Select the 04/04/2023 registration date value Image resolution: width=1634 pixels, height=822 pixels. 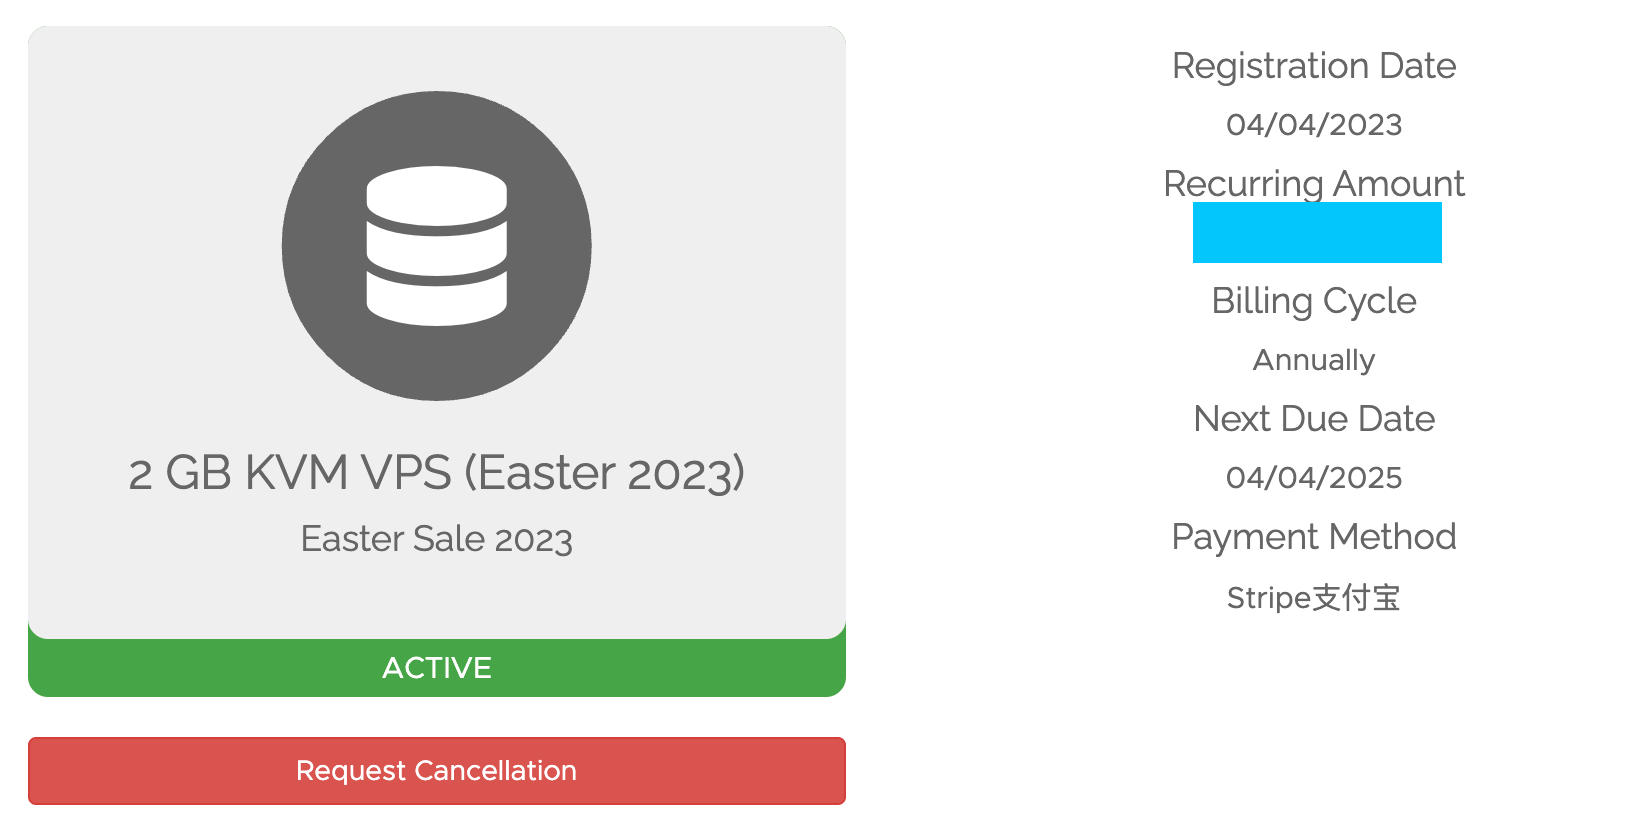(x=1313, y=125)
